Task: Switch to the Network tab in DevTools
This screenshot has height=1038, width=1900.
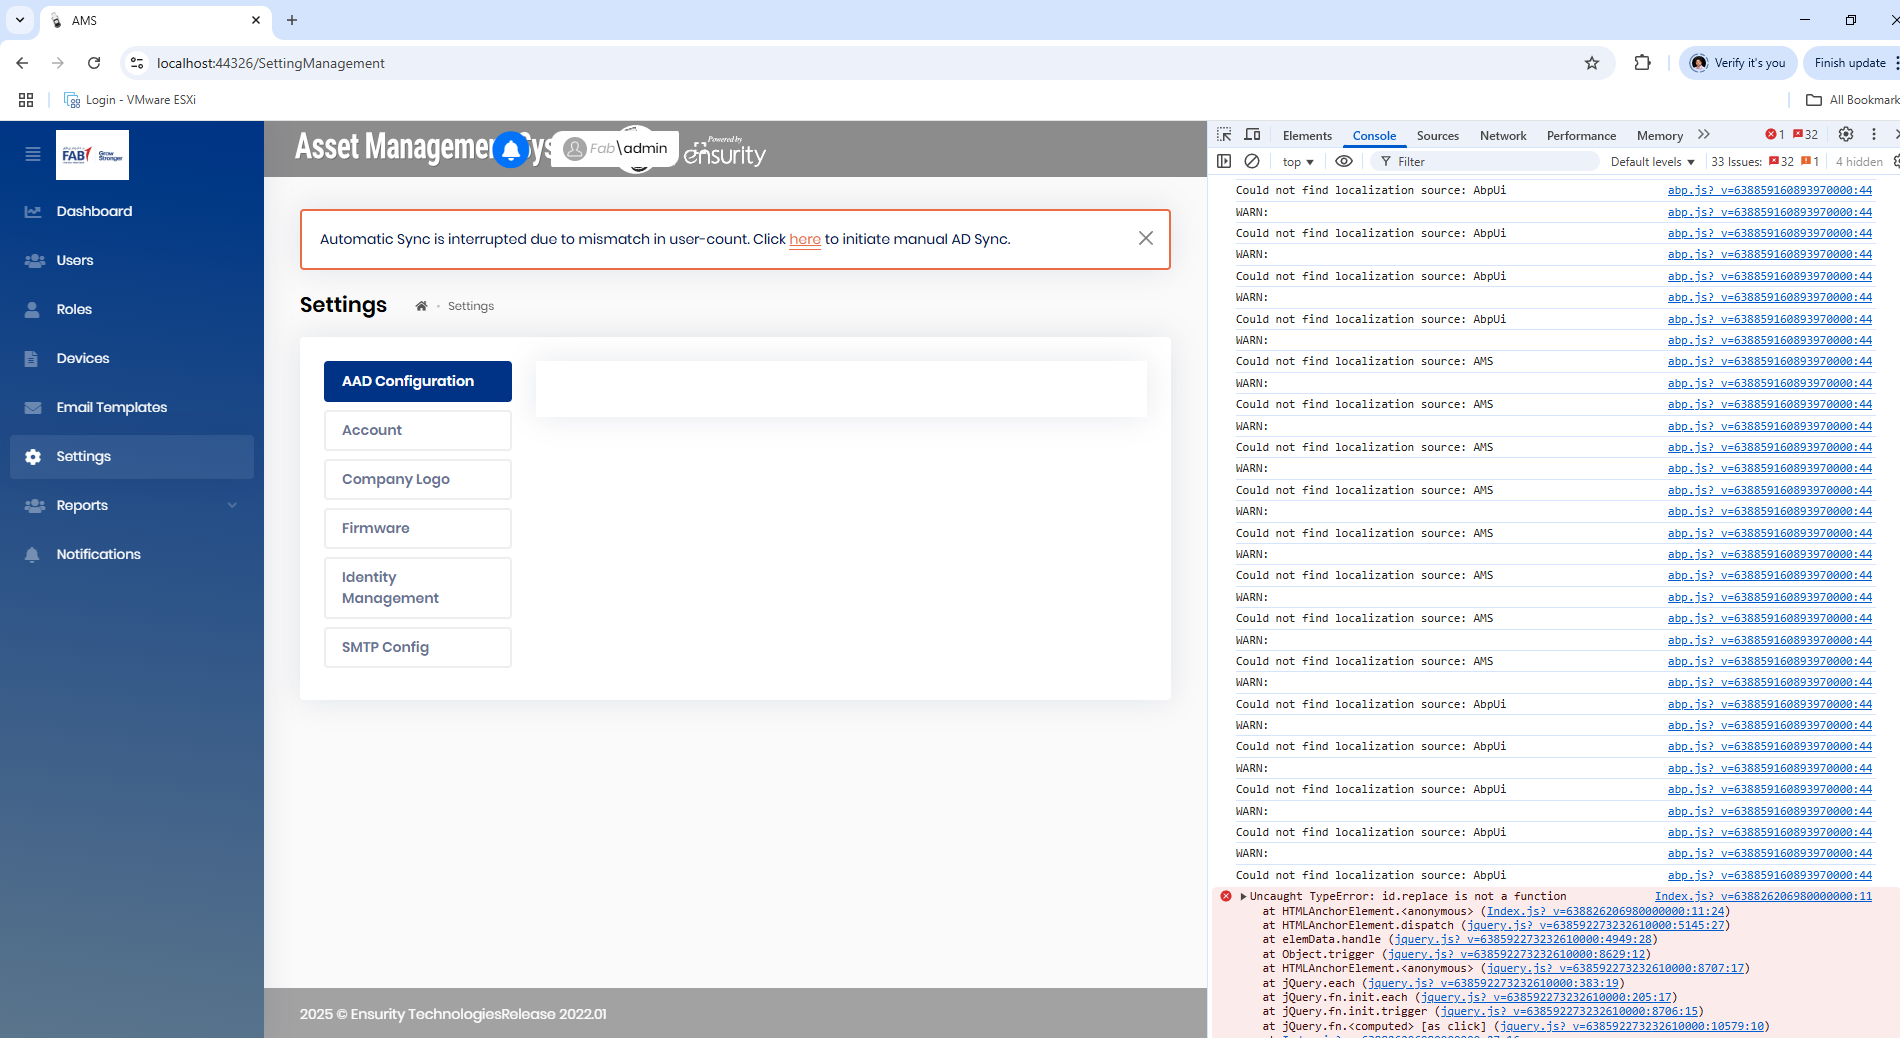Action: [x=1502, y=136]
